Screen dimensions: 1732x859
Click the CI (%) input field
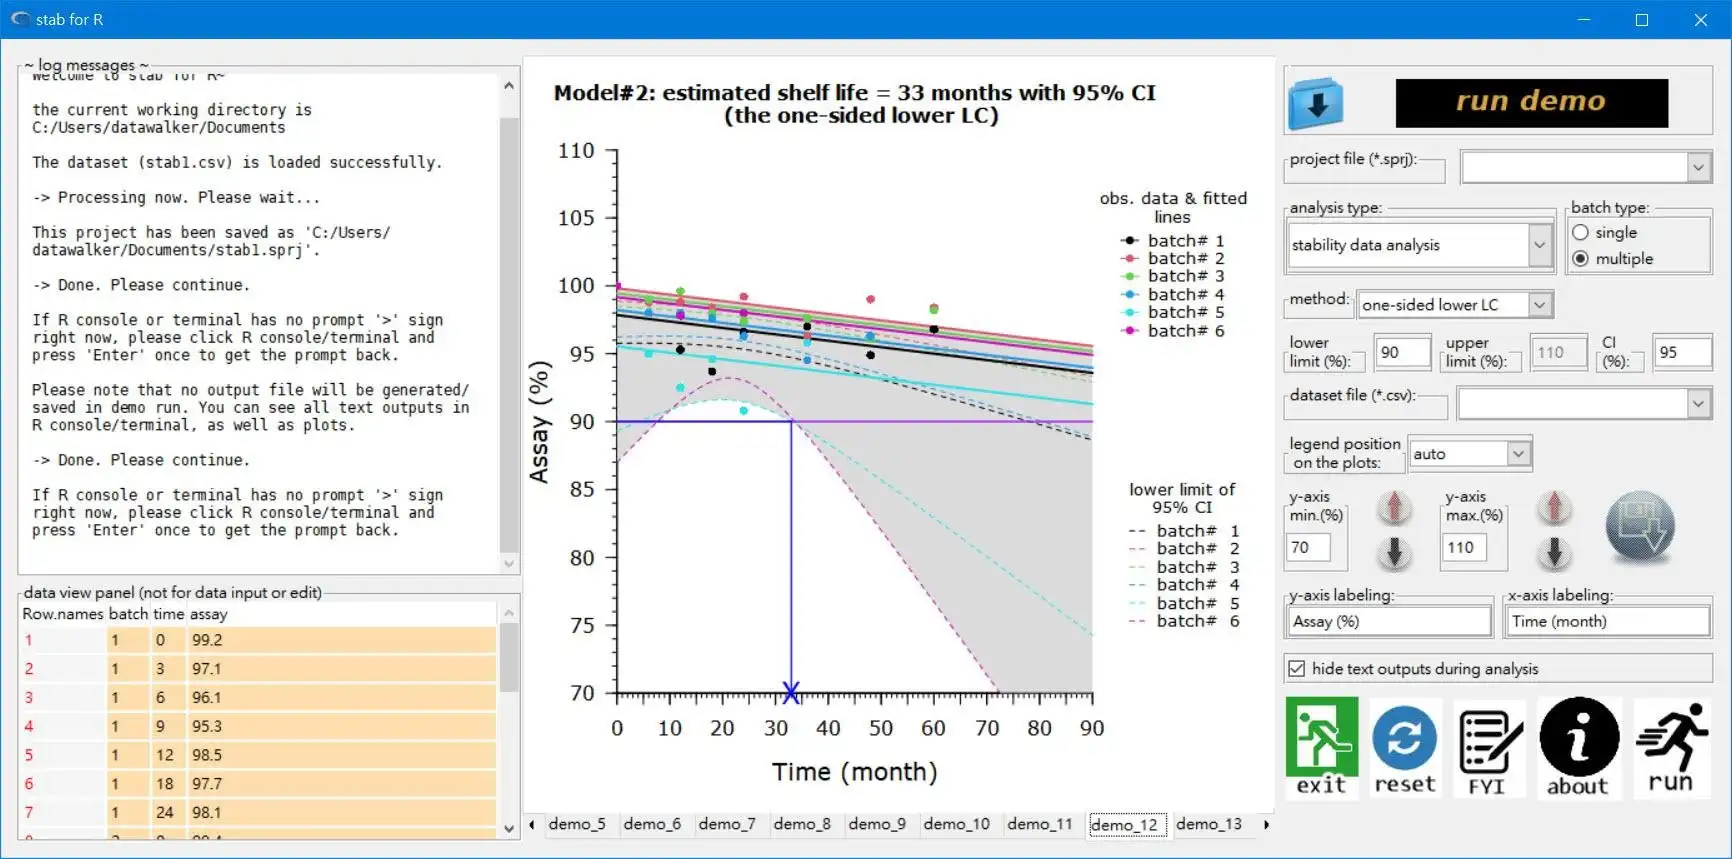coord(1682,352)
